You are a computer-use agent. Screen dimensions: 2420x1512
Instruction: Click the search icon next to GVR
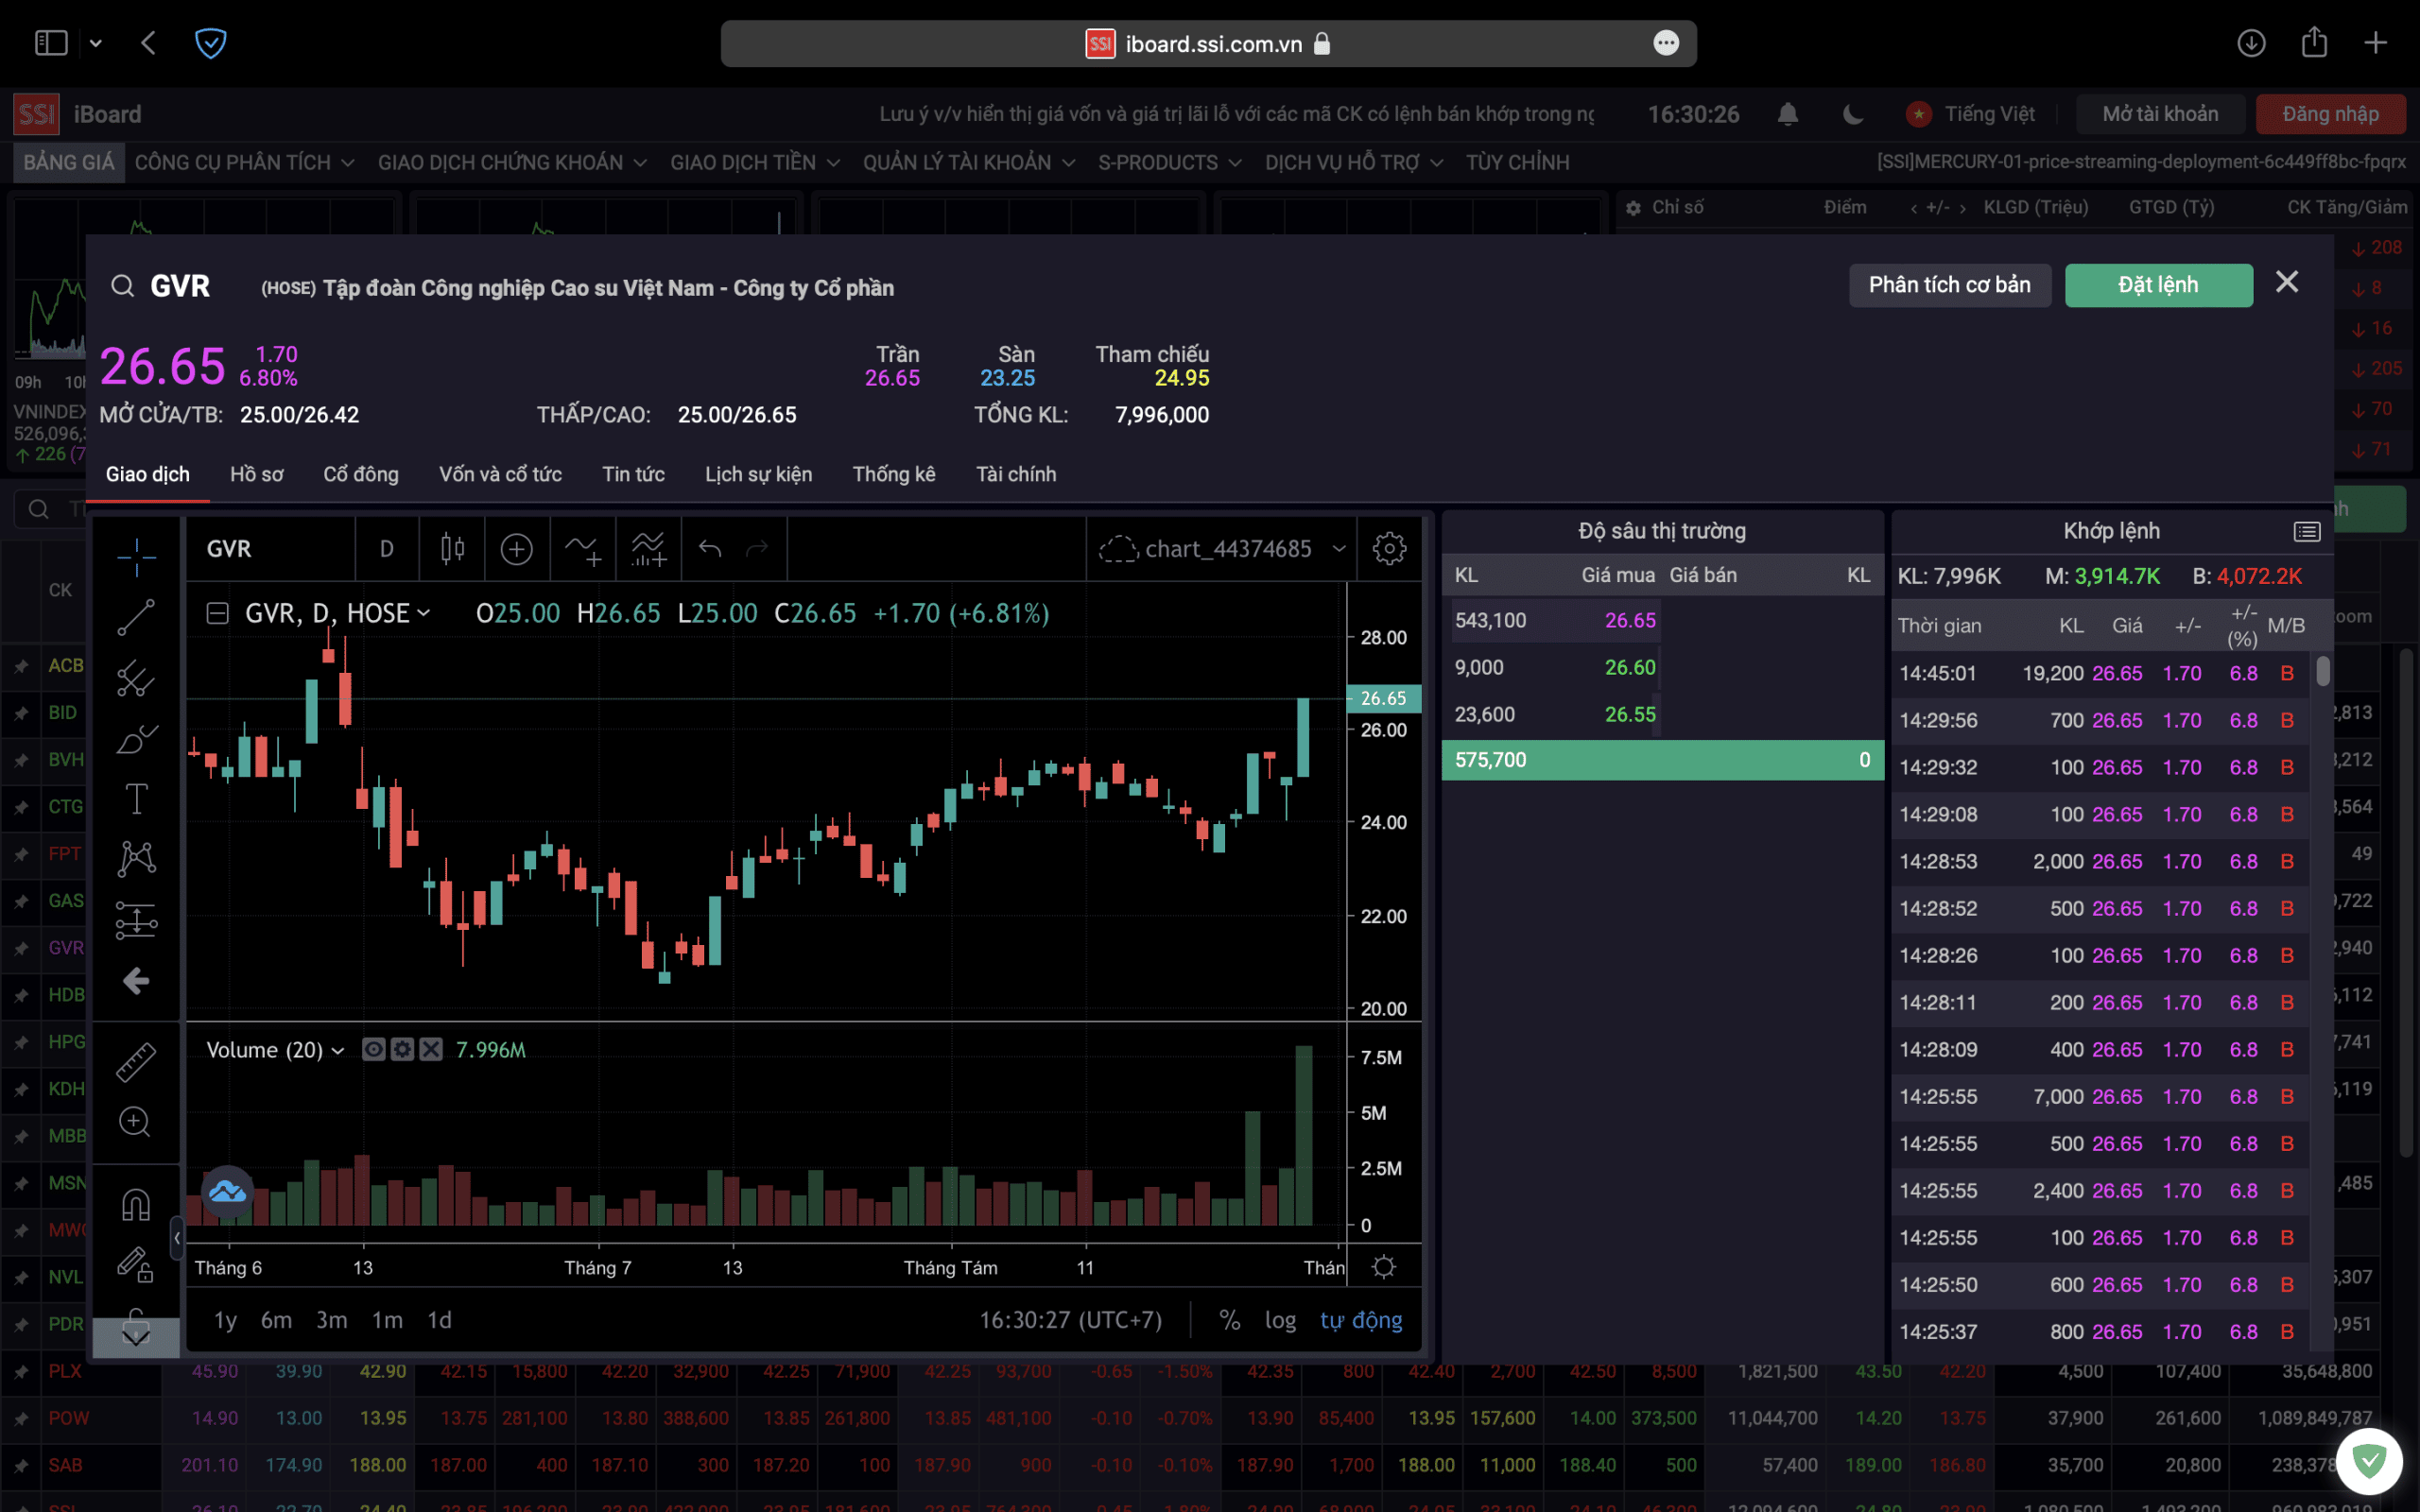coord(122,286)
